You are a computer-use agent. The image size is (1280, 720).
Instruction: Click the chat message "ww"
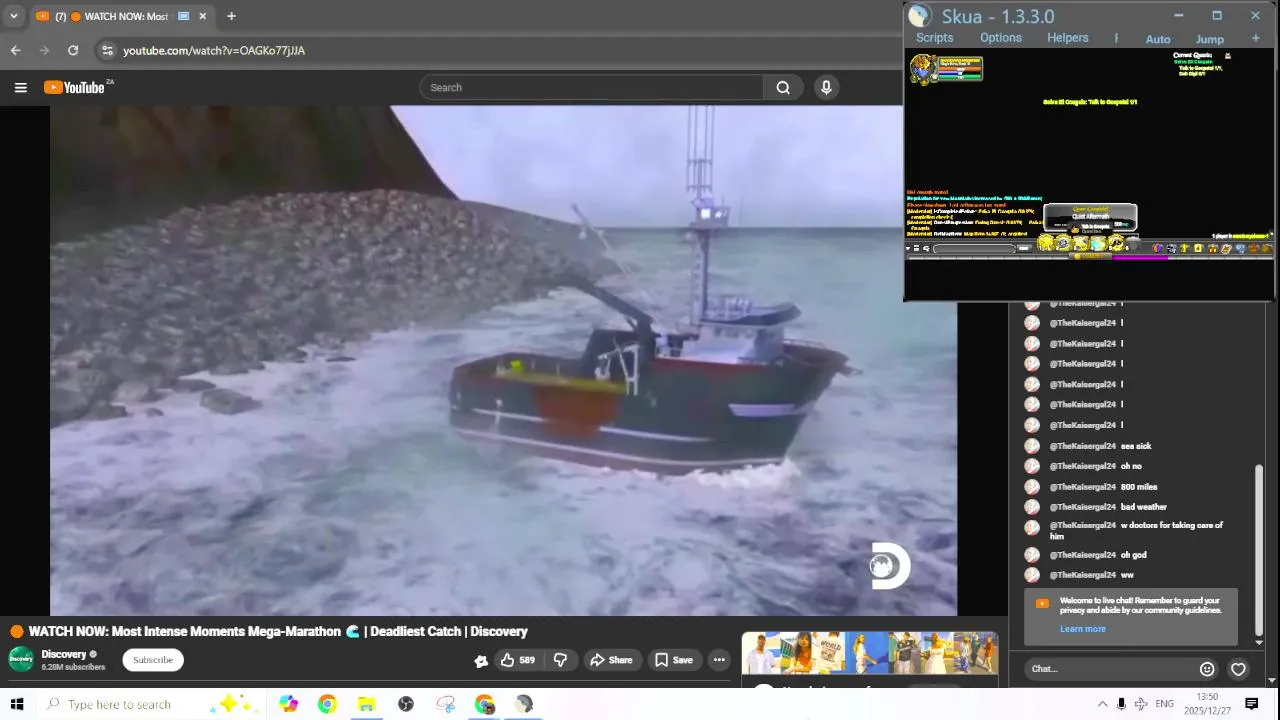click(1127, 575)
